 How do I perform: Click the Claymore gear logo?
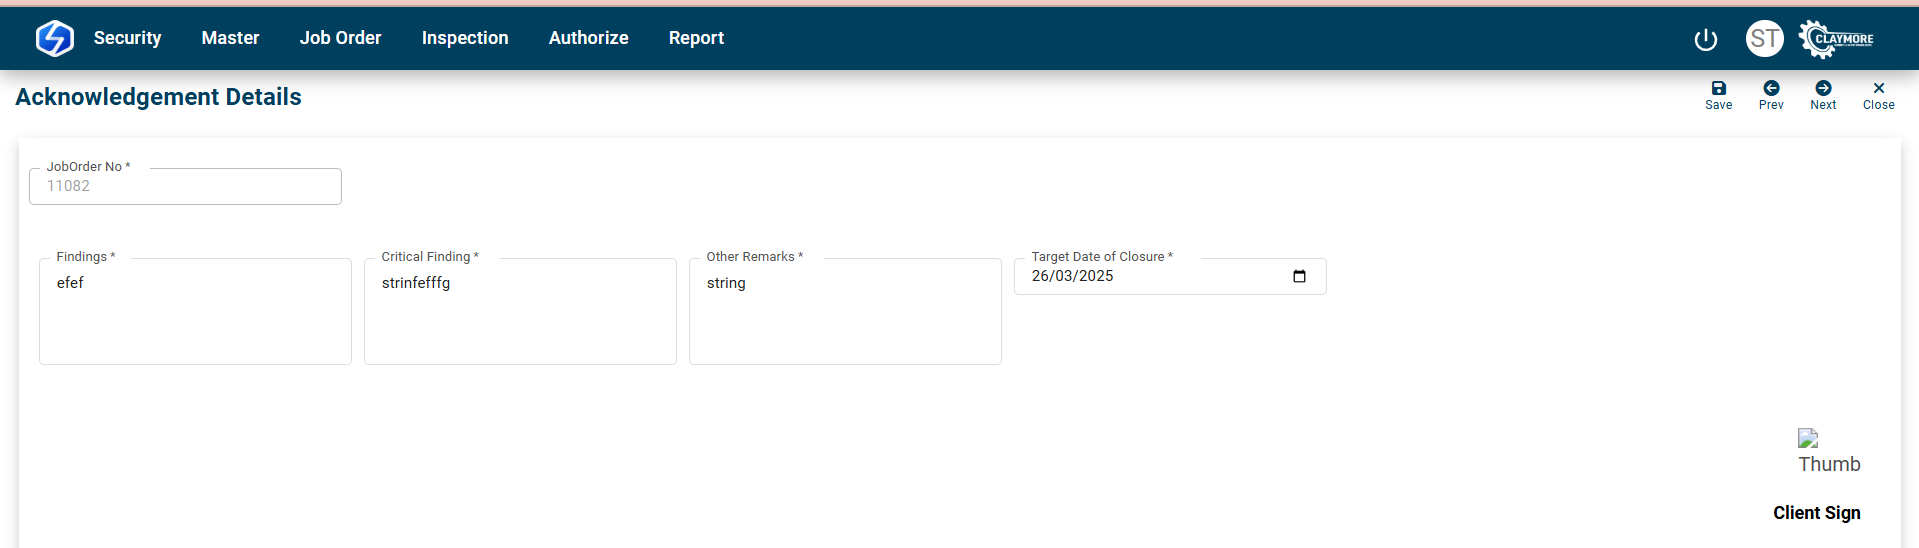(1836, 39)
